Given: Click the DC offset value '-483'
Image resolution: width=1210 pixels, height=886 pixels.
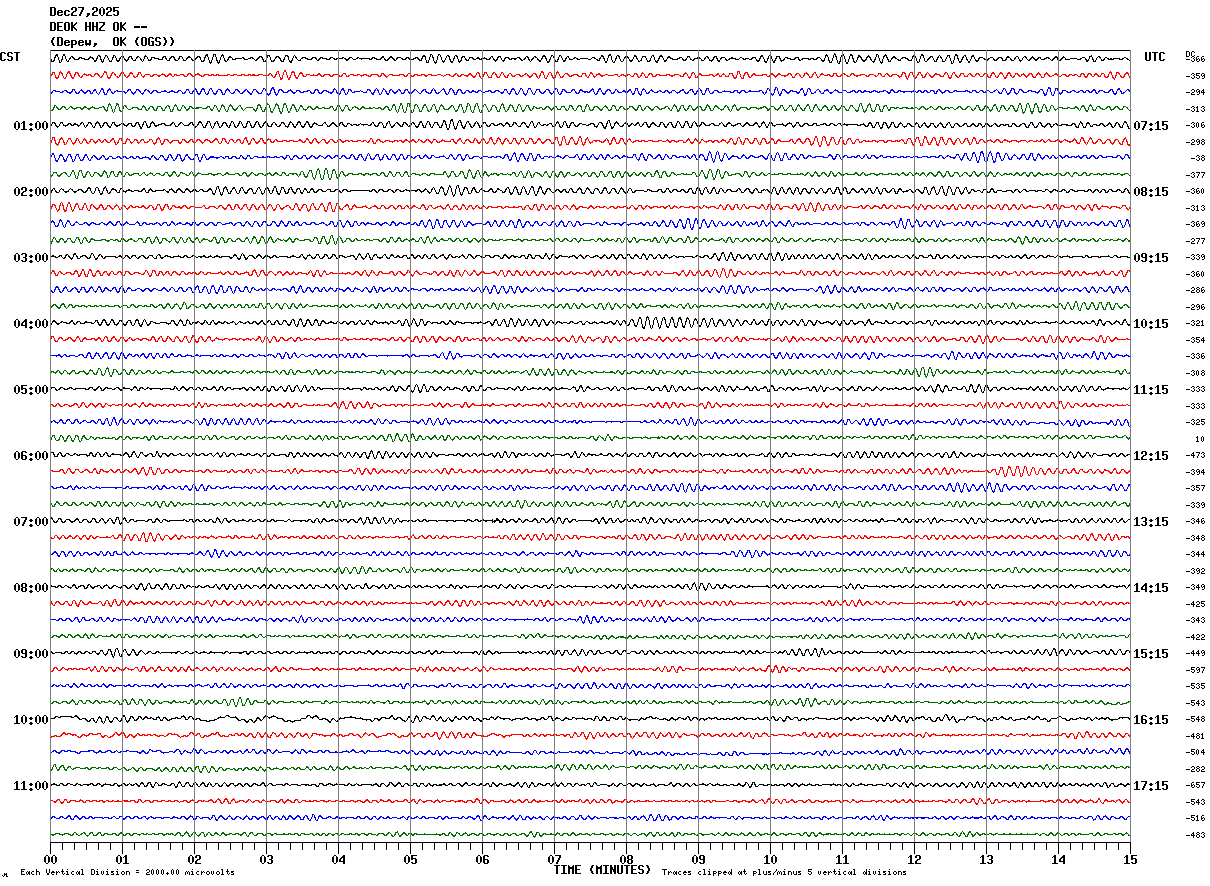Looking at the screenshot, I should click(1195, 835).
